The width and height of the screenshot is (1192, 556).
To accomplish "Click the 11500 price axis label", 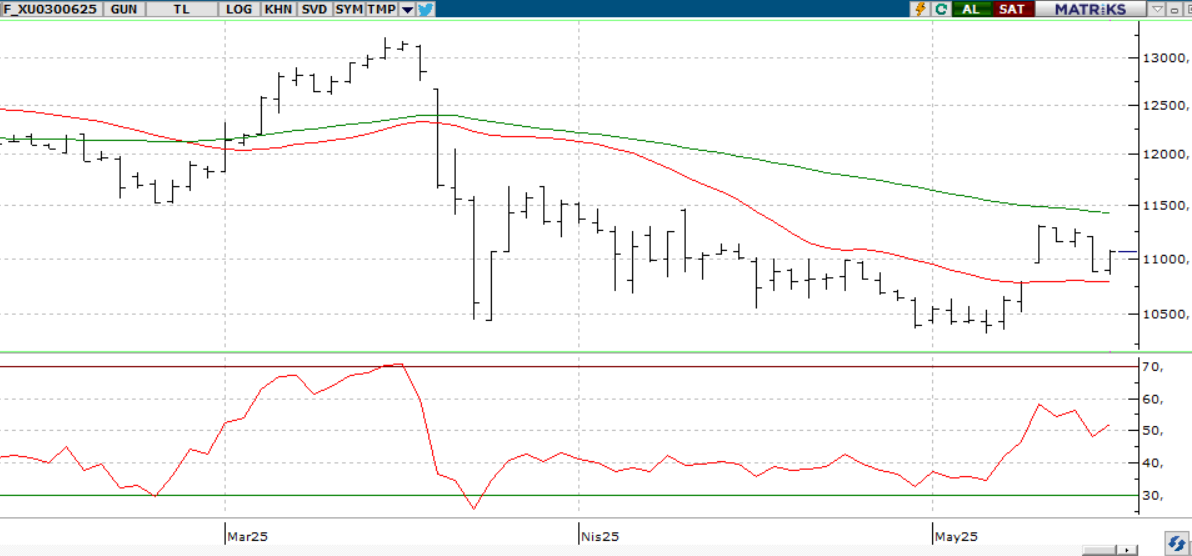I will [x=1165, y=206].
